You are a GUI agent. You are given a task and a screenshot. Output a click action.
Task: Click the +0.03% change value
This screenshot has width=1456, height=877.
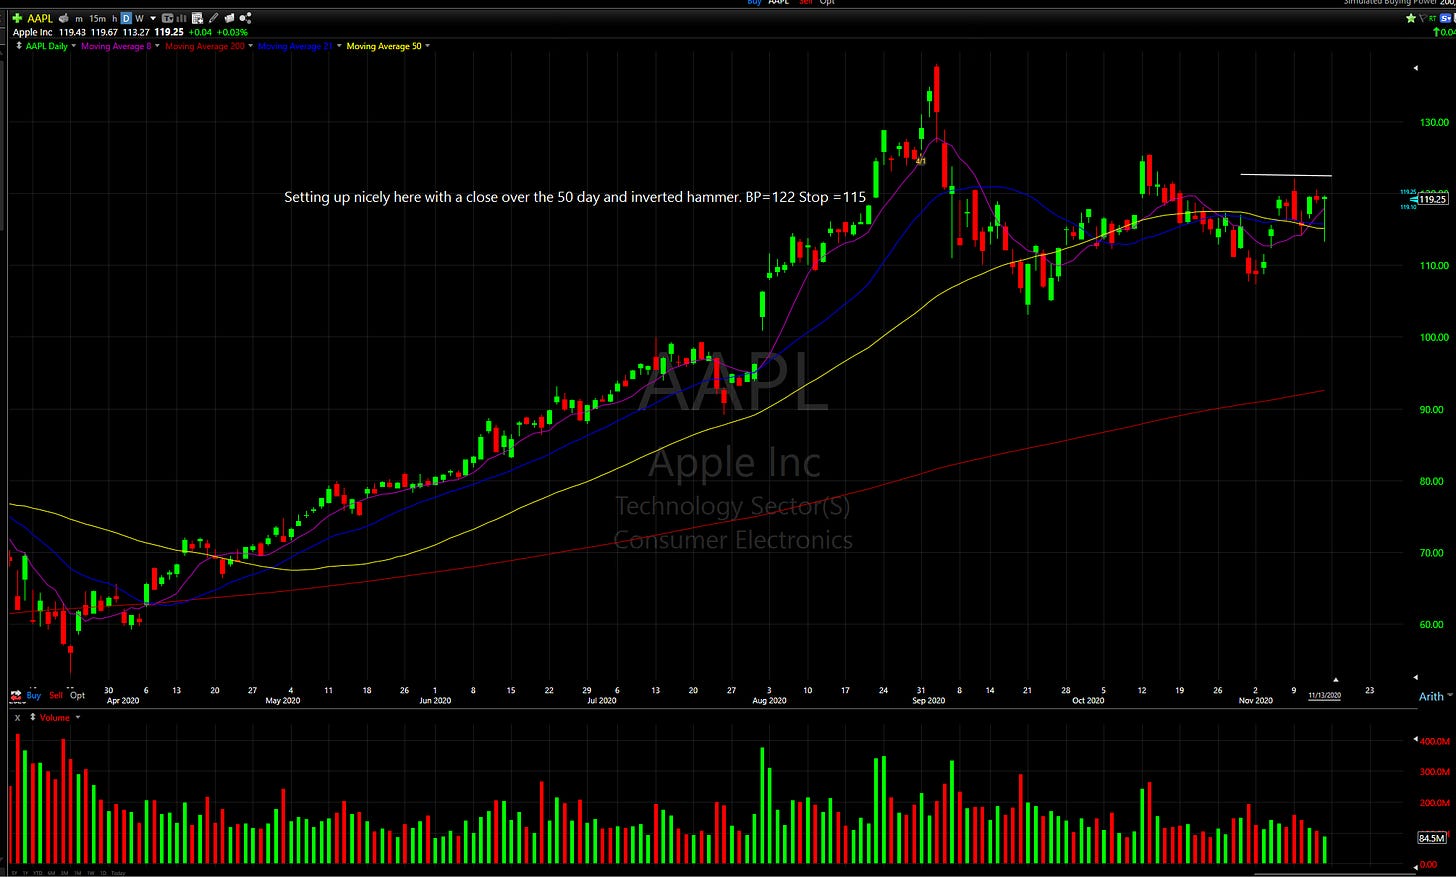[x=232, y=32]
